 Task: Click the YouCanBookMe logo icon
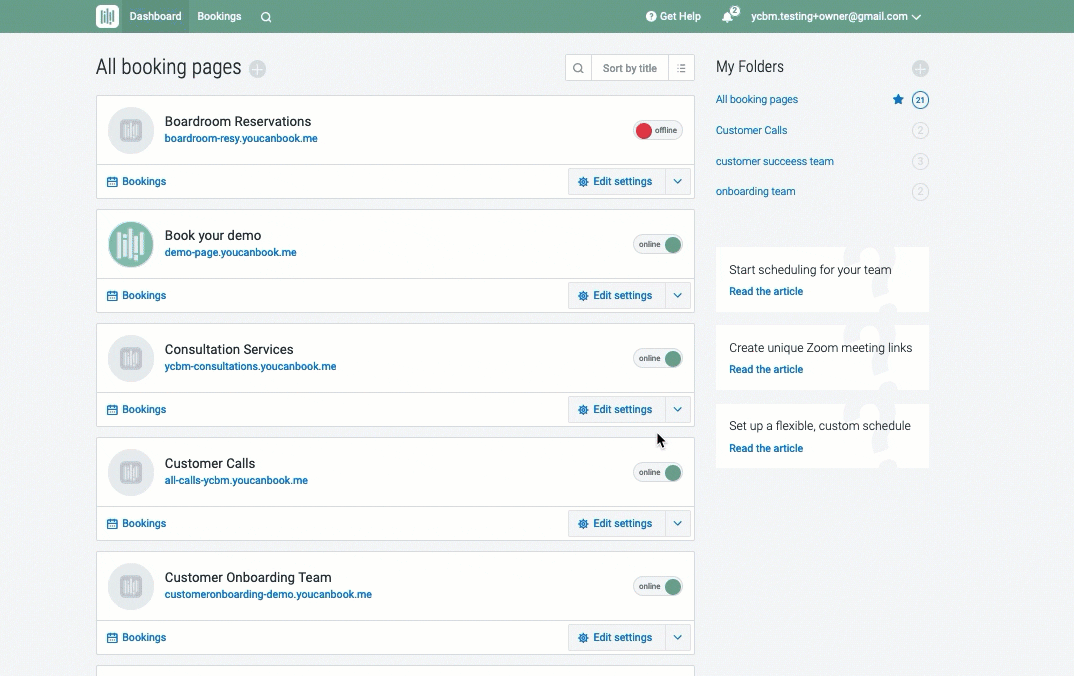tap(108, 16)
